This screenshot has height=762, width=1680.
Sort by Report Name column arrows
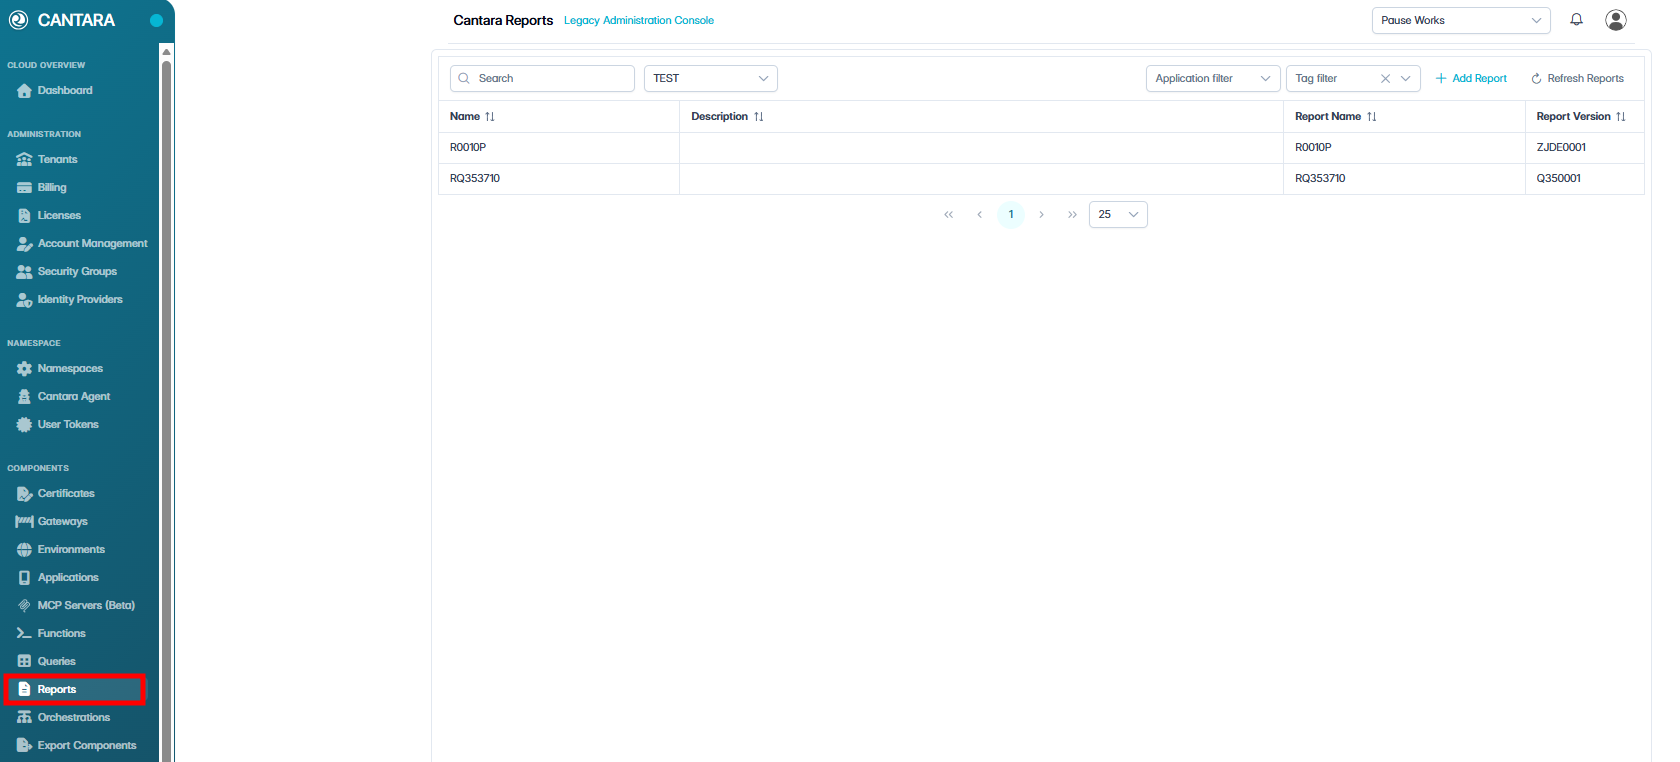[1372, 117]
